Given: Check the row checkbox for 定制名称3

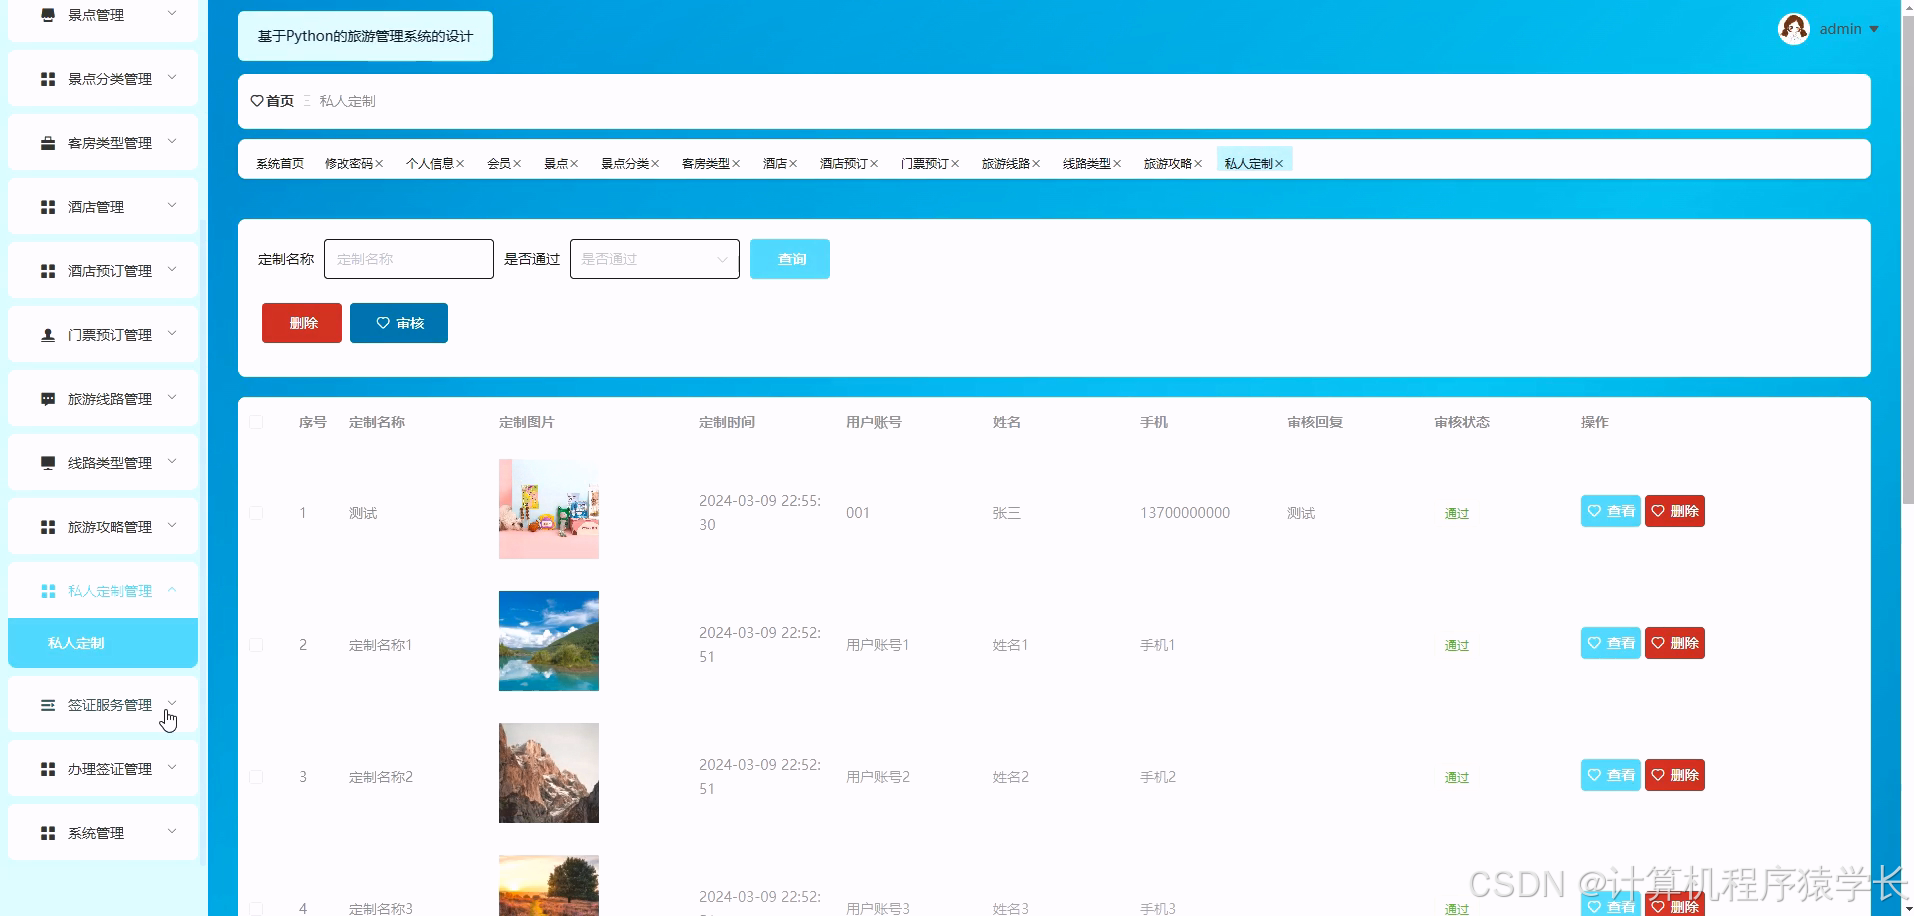Looking at the screenshot, I should point(256,908).
